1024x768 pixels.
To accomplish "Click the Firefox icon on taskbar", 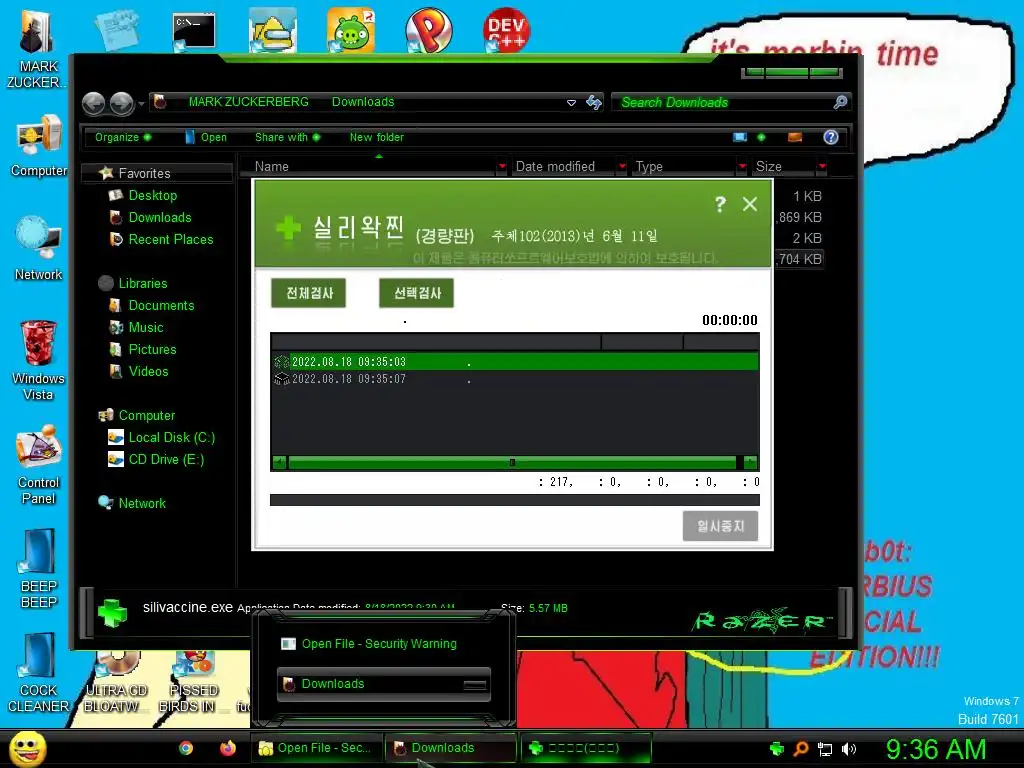I will [227, 748].
